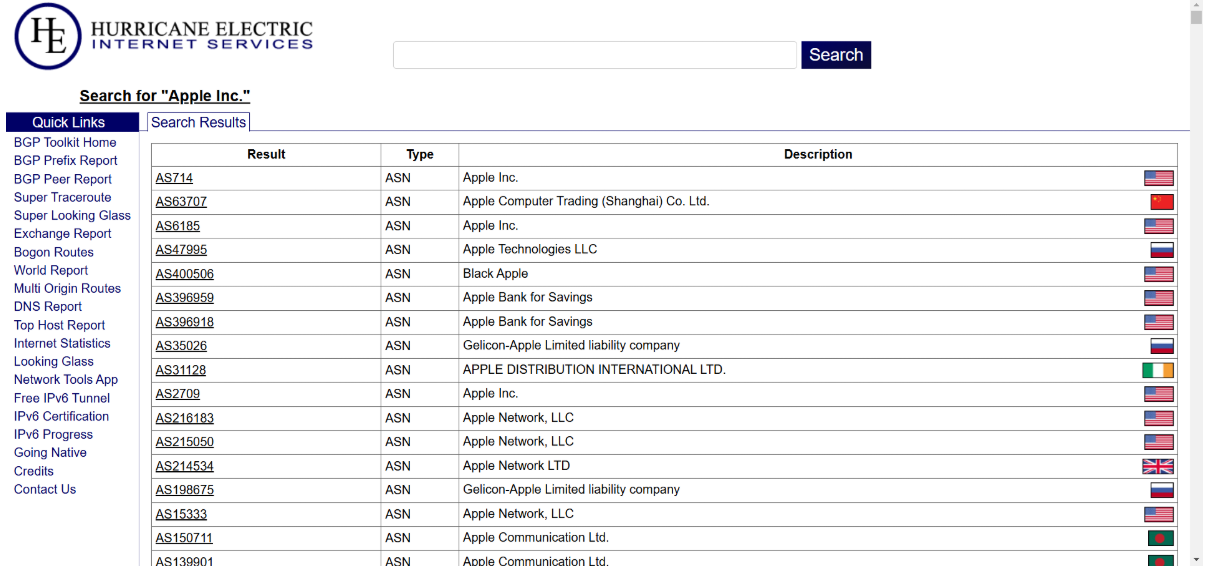Open DNS Report link

pyautogui.click(x=48, y=306)
